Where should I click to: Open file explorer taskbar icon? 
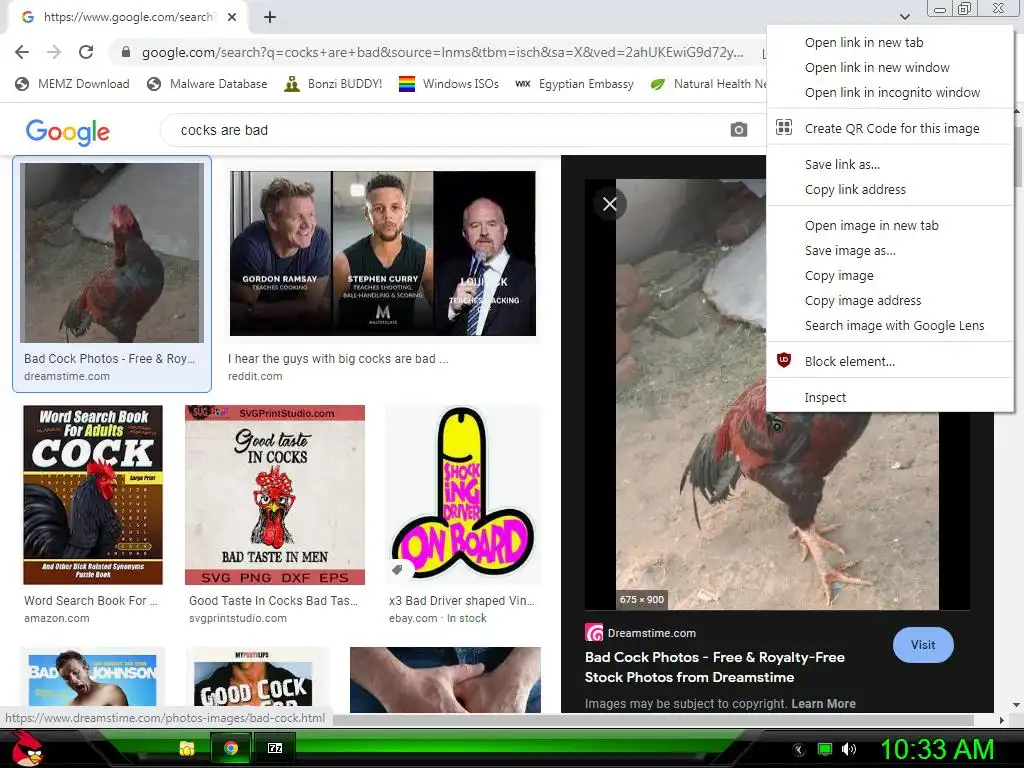click(x=186, y=748)
